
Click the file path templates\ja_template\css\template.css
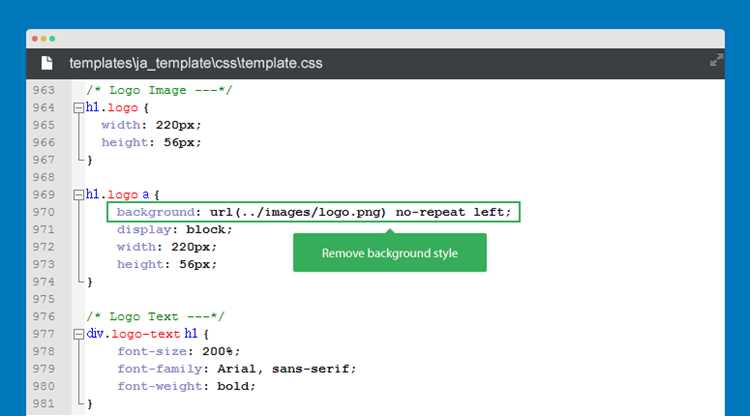tap(196, 63)
